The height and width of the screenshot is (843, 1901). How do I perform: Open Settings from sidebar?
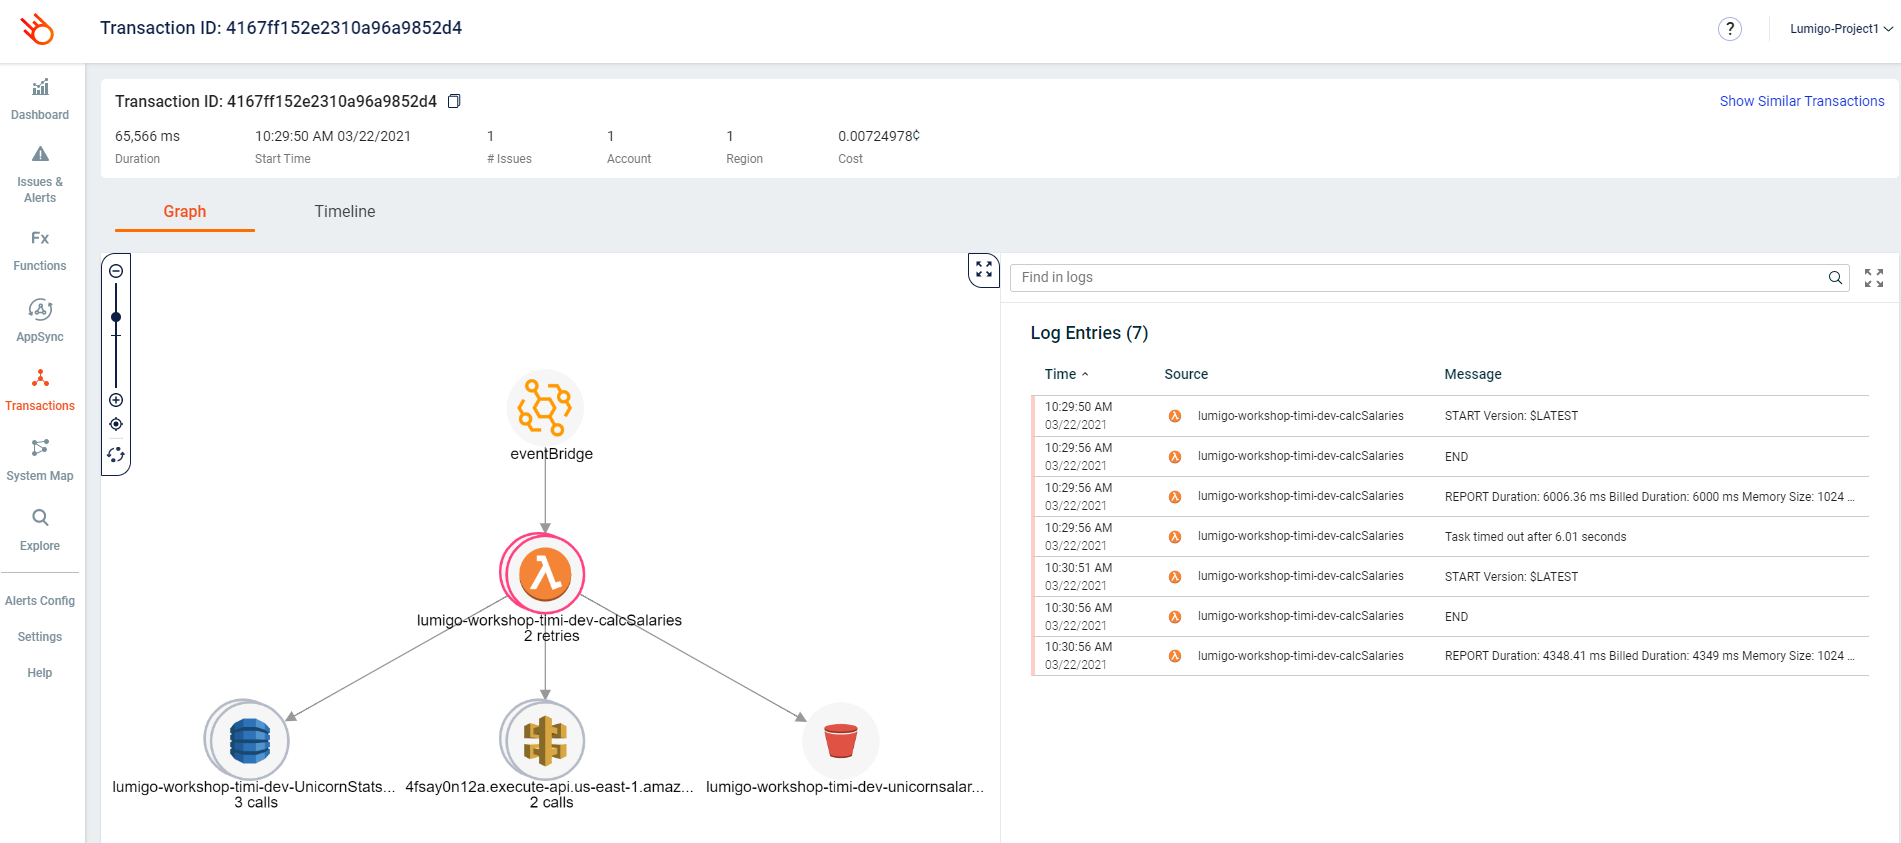pyautogui.click(x=40, y=637)
